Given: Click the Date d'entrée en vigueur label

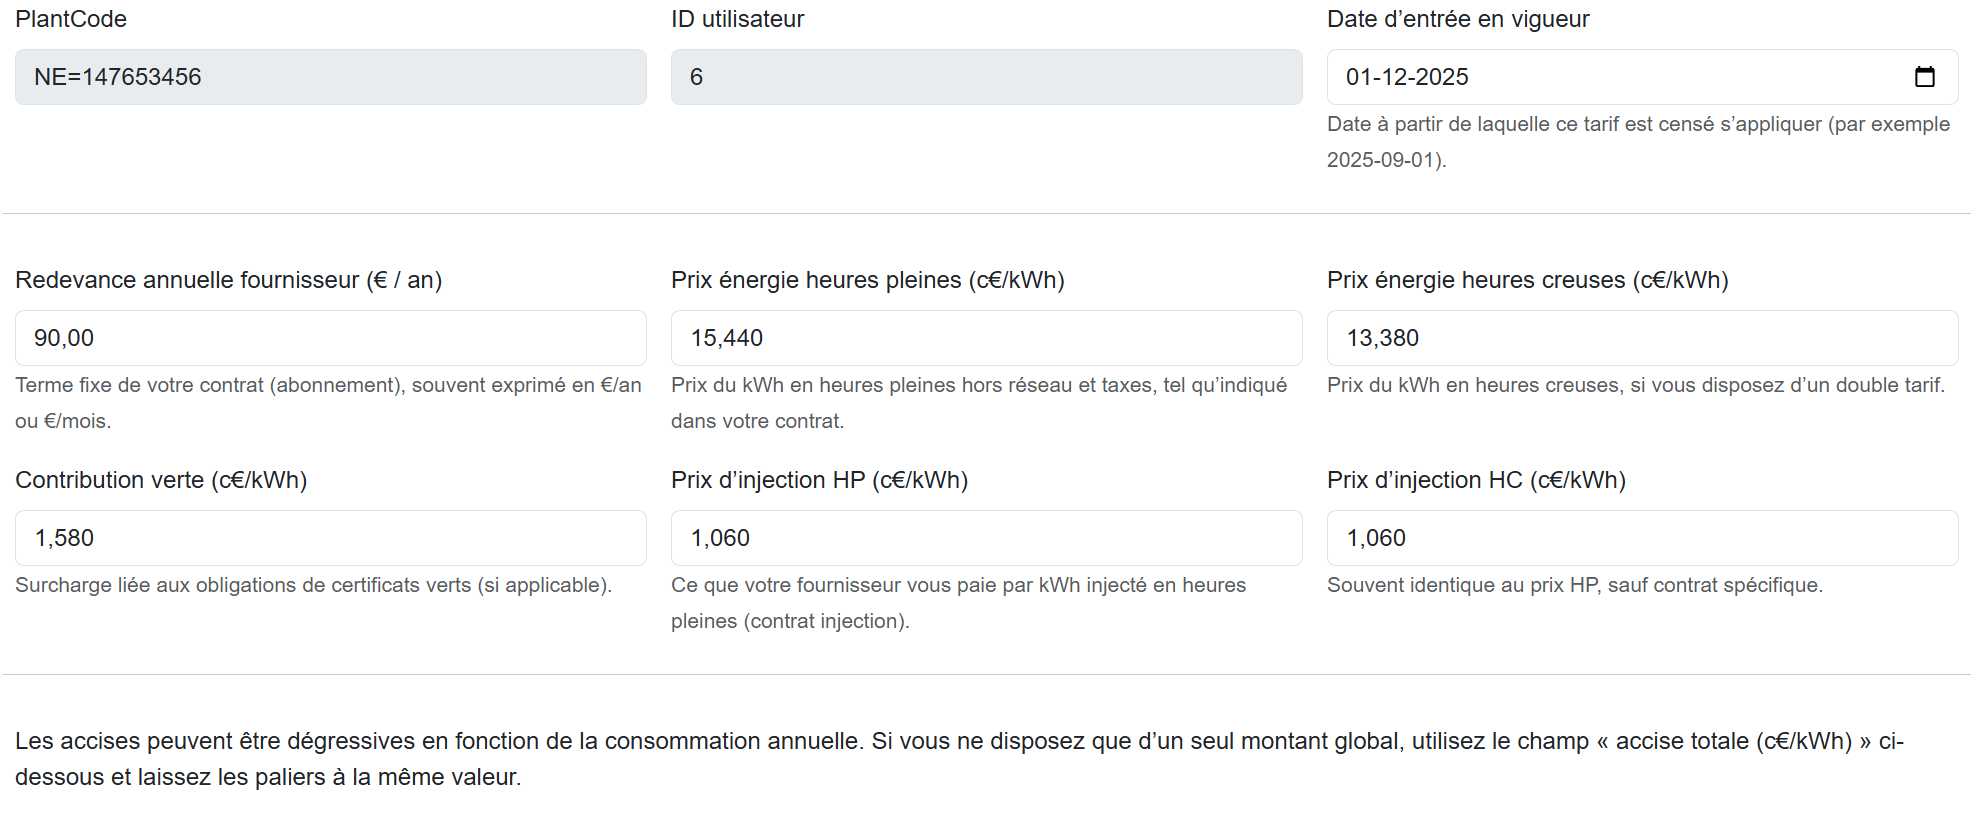Looking at the screenshot, I should [1457, 18].
